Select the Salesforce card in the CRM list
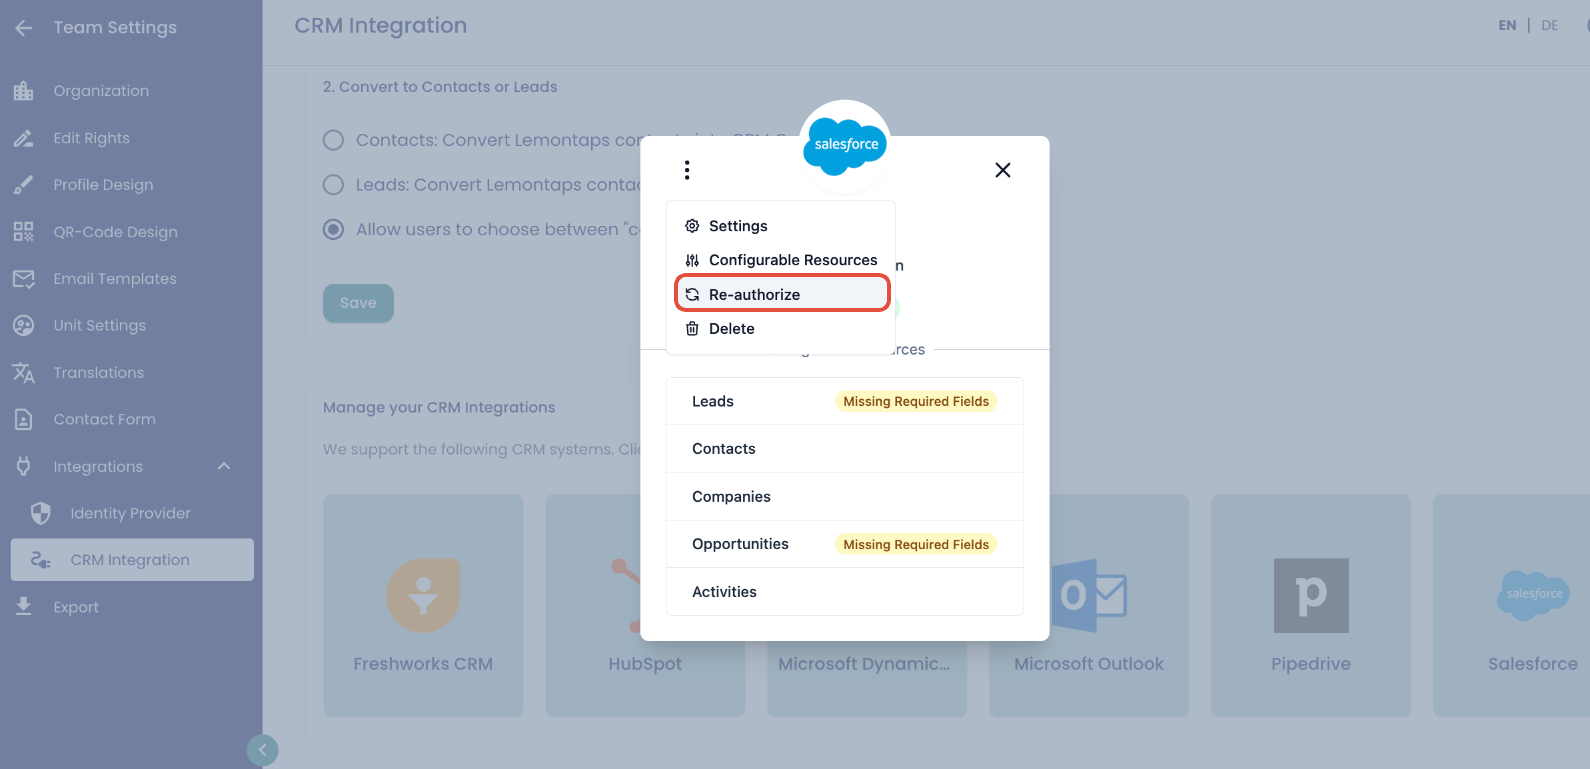1590x769 pixels. click(1511, 606)
